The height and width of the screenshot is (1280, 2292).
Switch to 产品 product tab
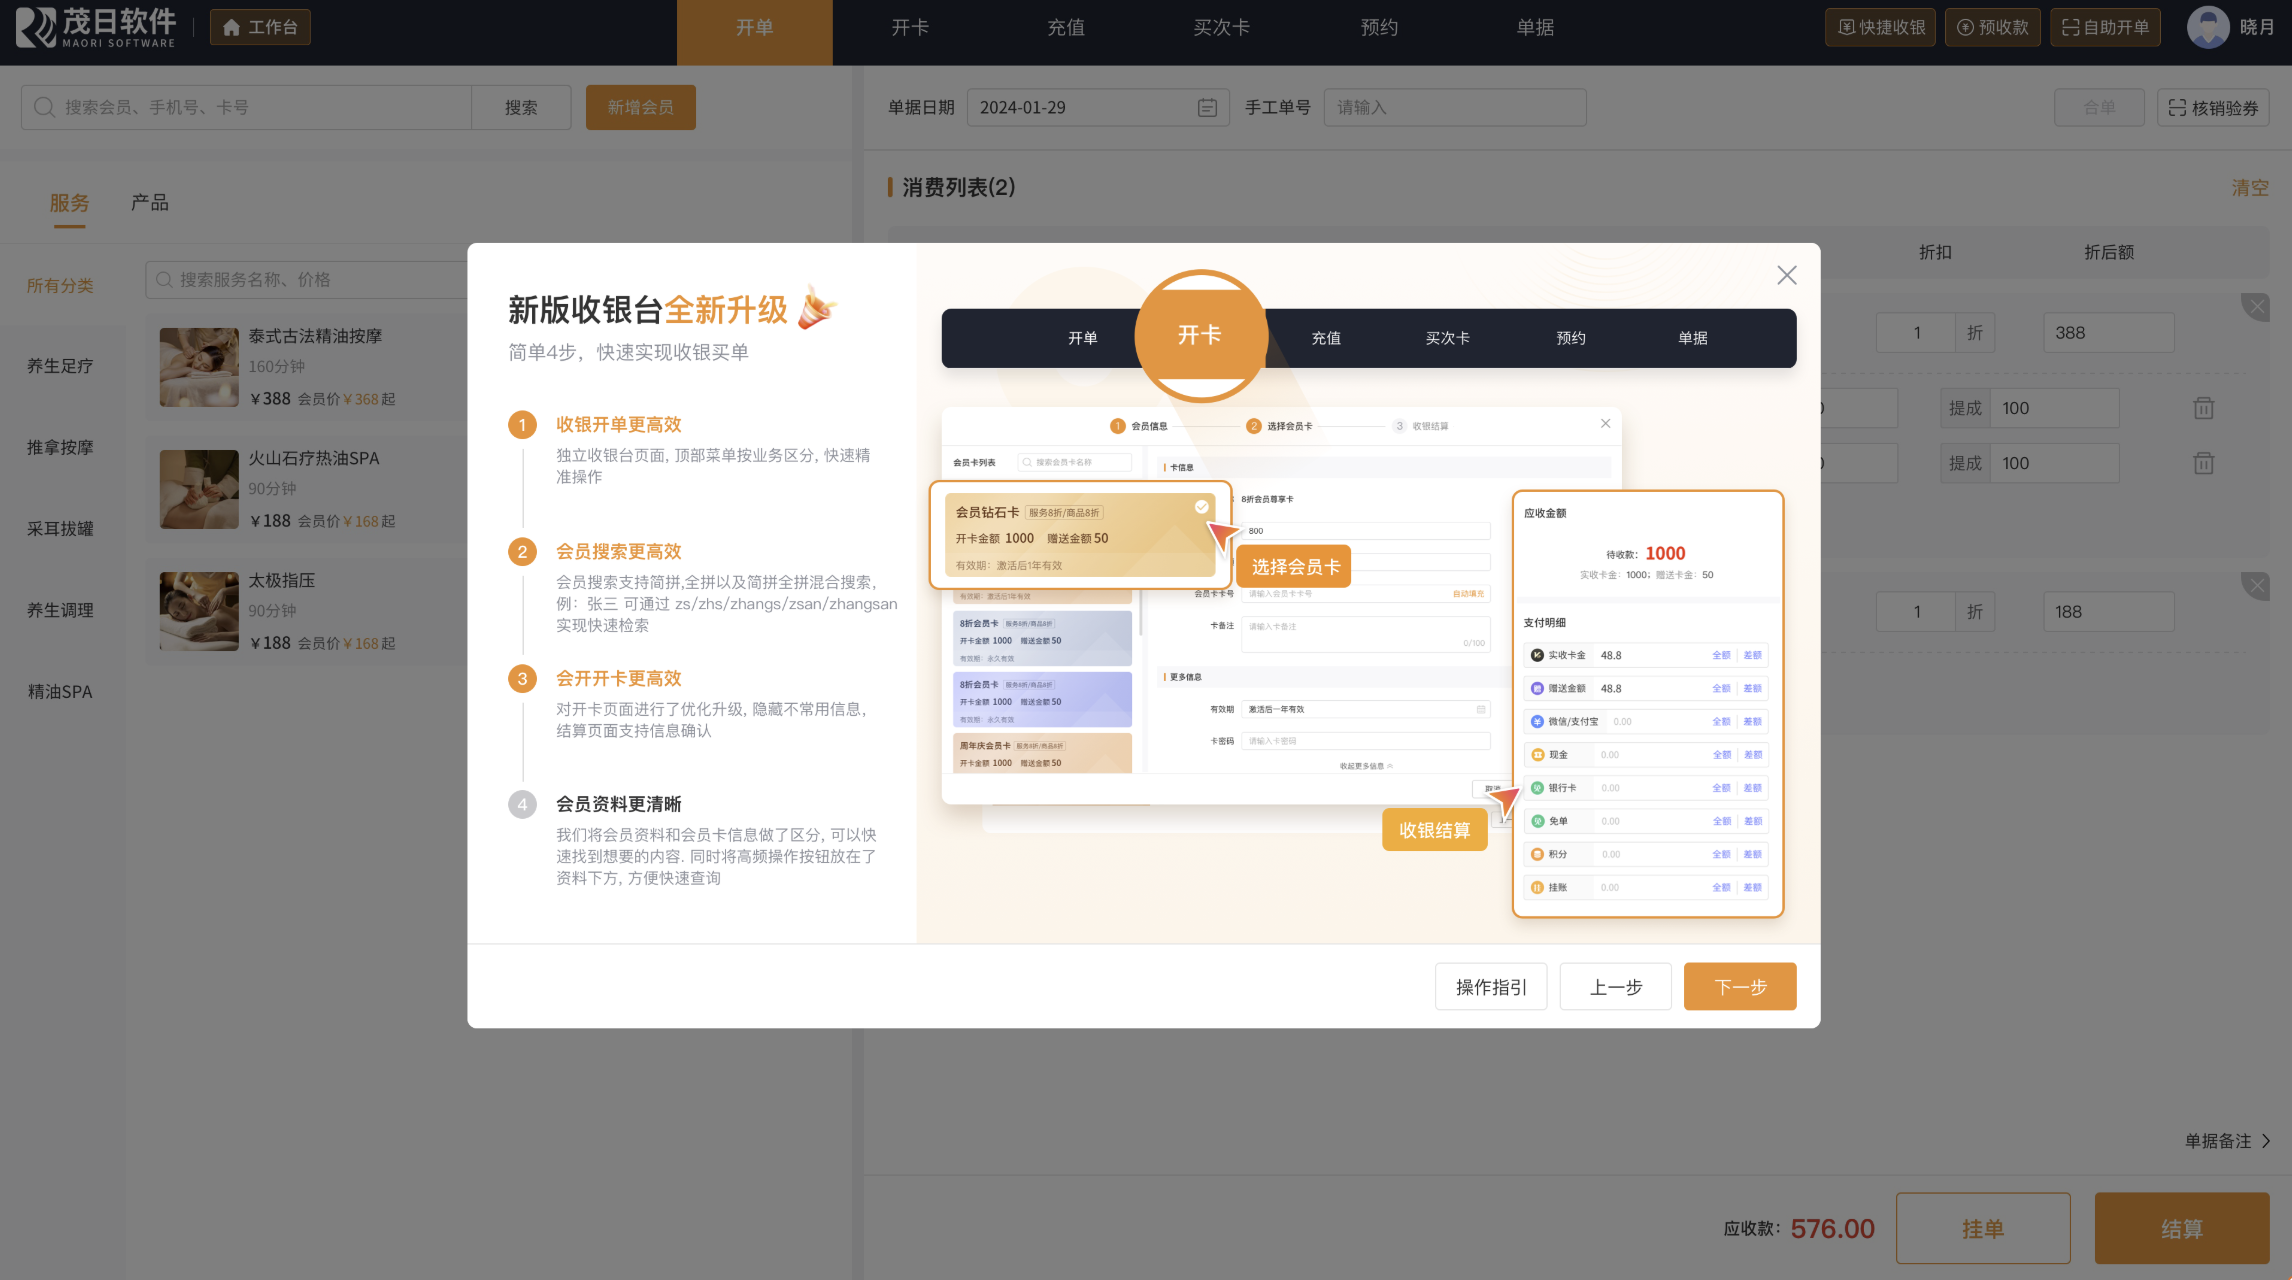click(x=149, y=203)
